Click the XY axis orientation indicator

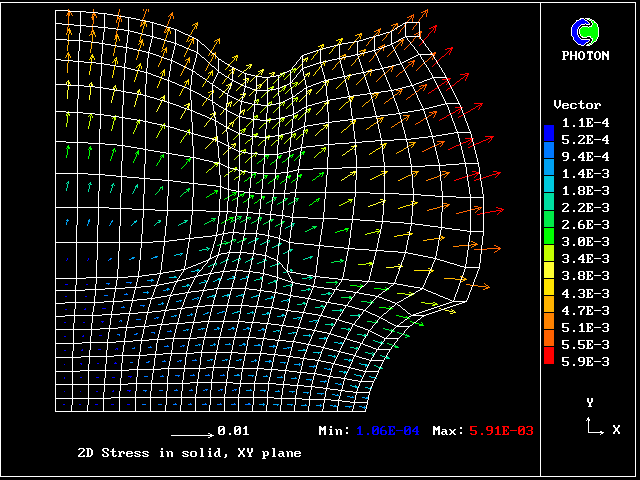coord(597,422)
